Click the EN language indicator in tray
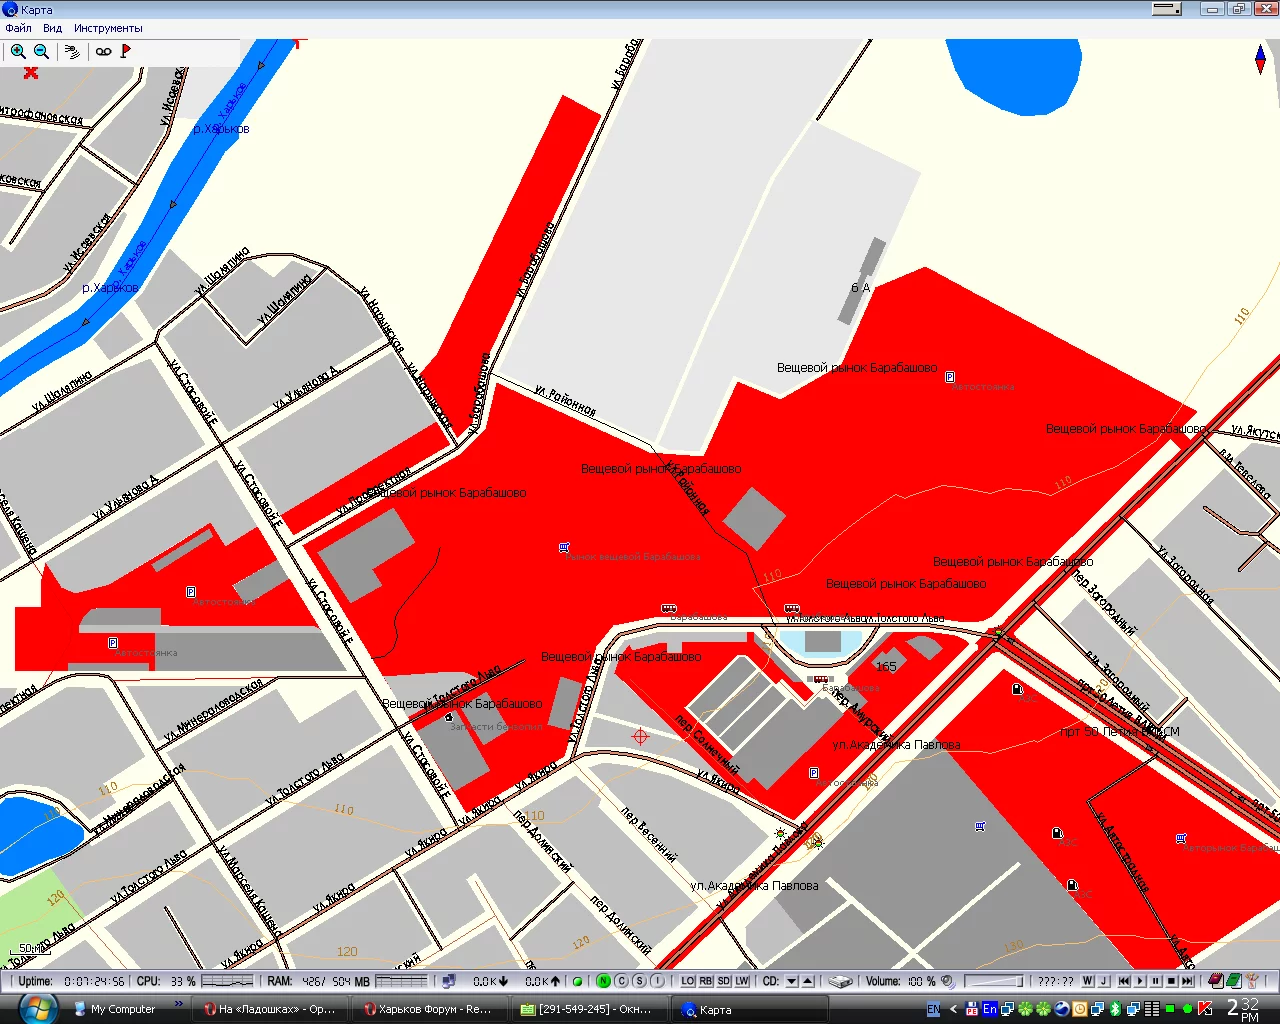The image size is (1280, 1024). point(934,1009)
